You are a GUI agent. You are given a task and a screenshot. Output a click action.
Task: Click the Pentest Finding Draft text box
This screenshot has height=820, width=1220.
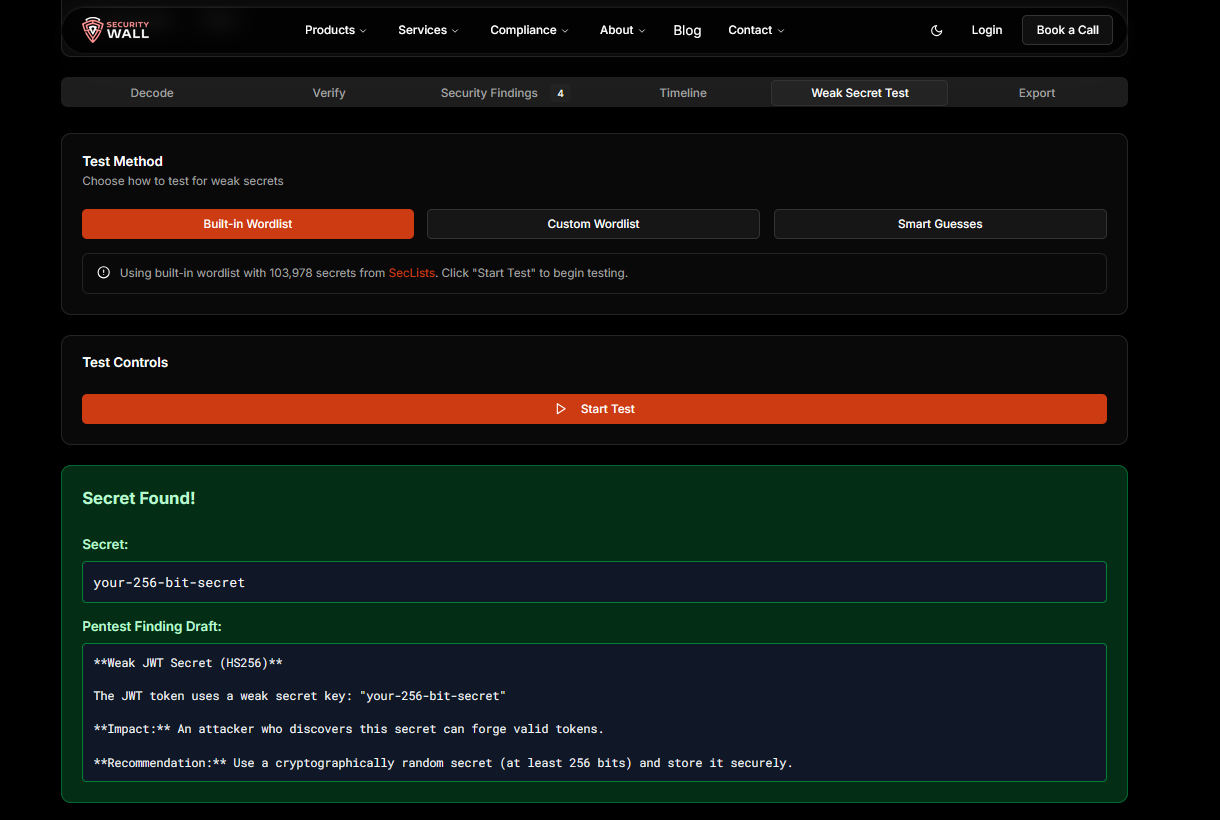pos(594,712)
